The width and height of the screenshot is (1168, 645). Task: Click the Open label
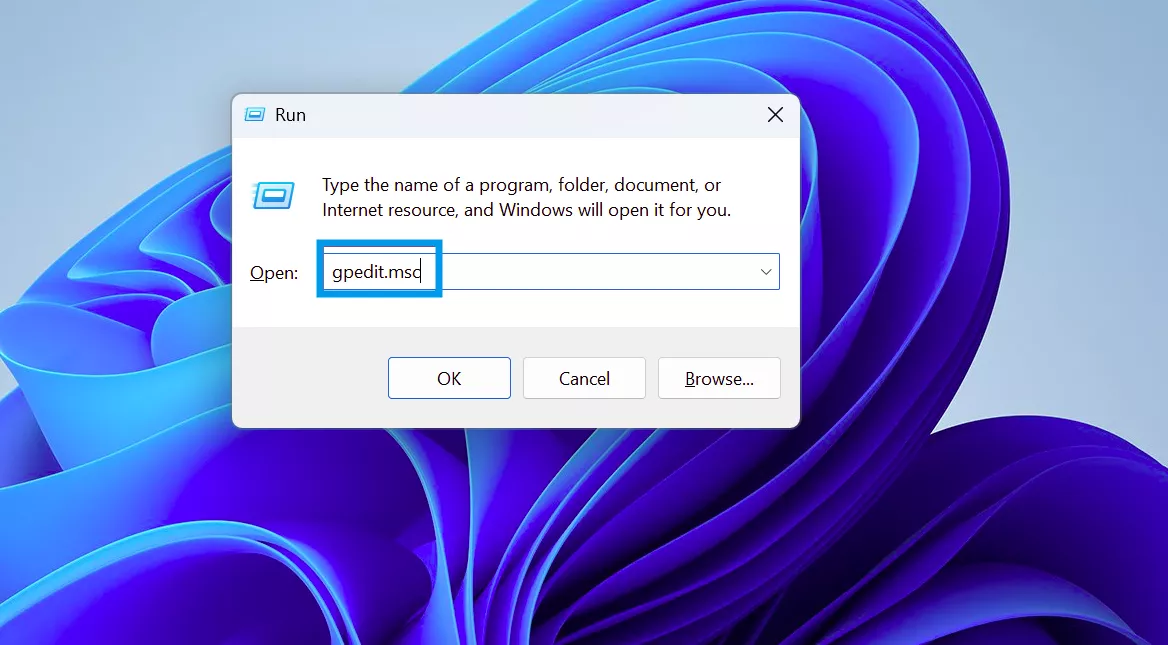tap(273, 271)
